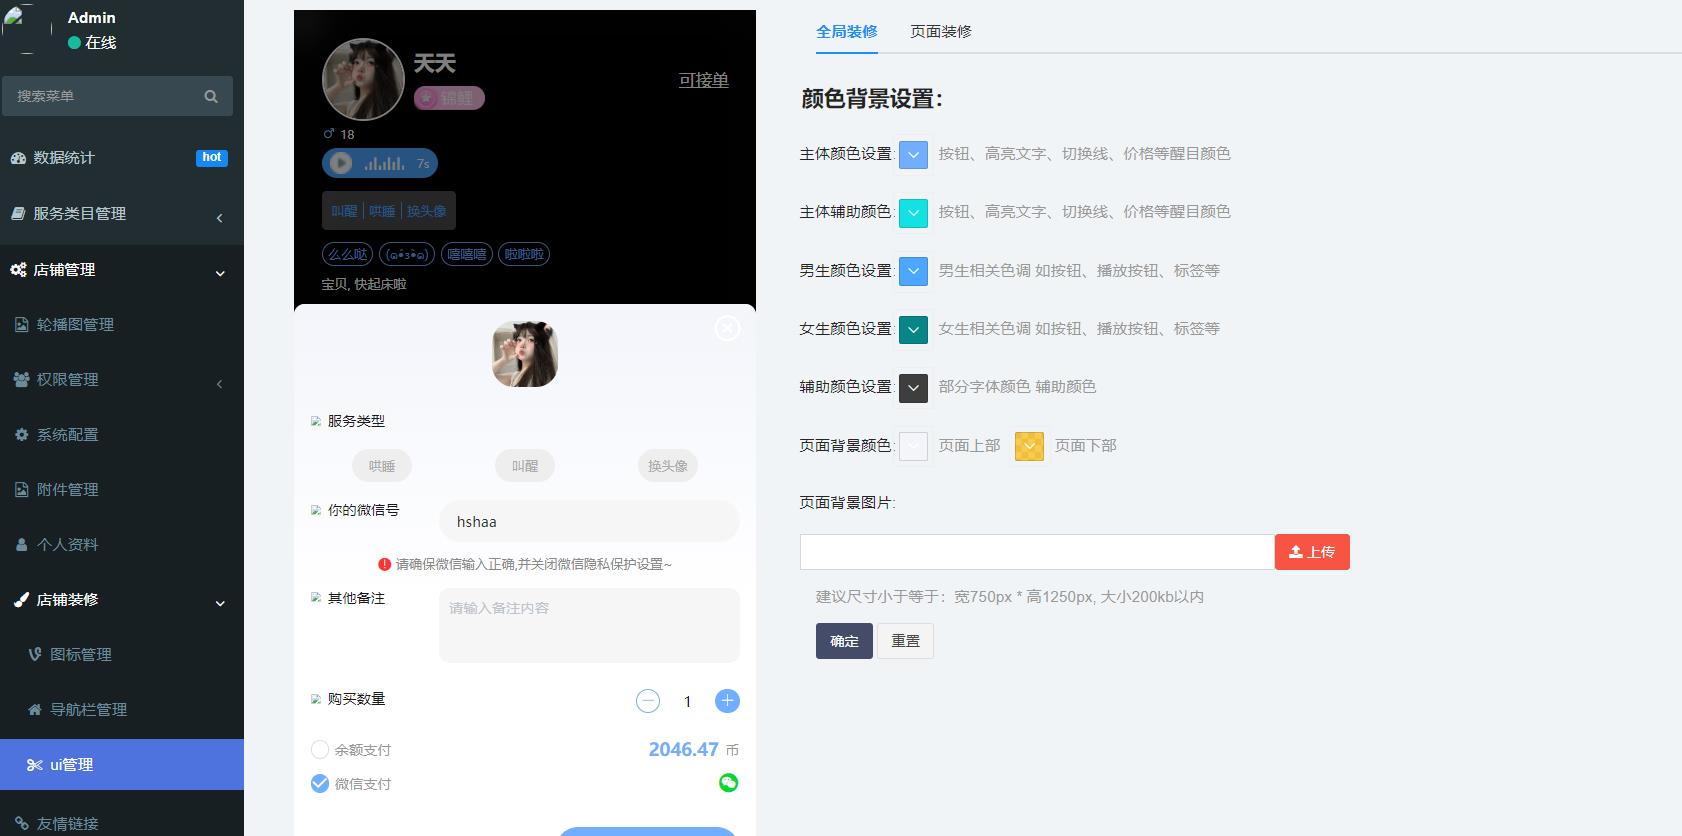The height and width of the screenshot is (836, 1682).
Task: Switch to the 页面装修 tab
Action: (x=940, y=31)
